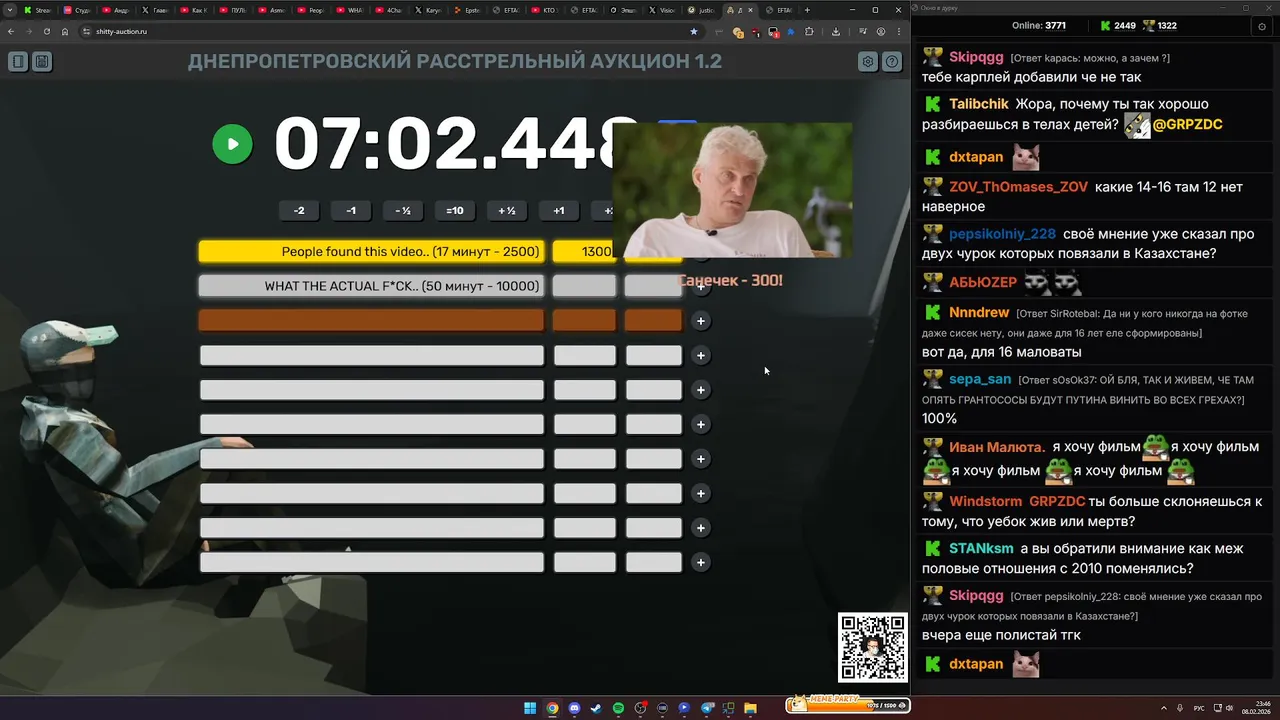
Task: Click the plus button on the orange highlighted row
Action: pos(701,321)
